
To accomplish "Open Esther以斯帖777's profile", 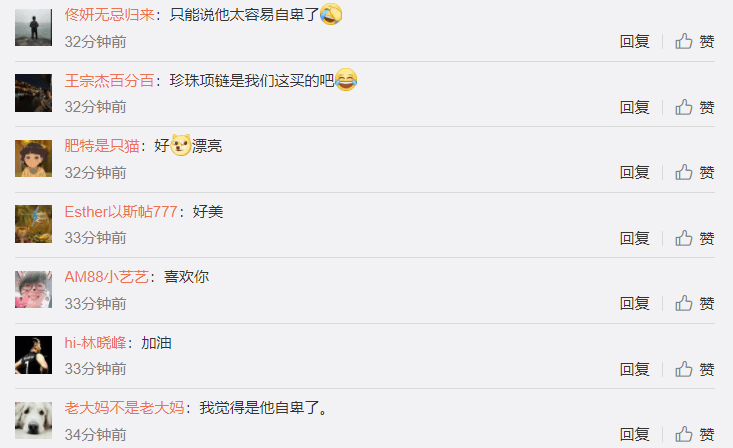I will point(121,211).
